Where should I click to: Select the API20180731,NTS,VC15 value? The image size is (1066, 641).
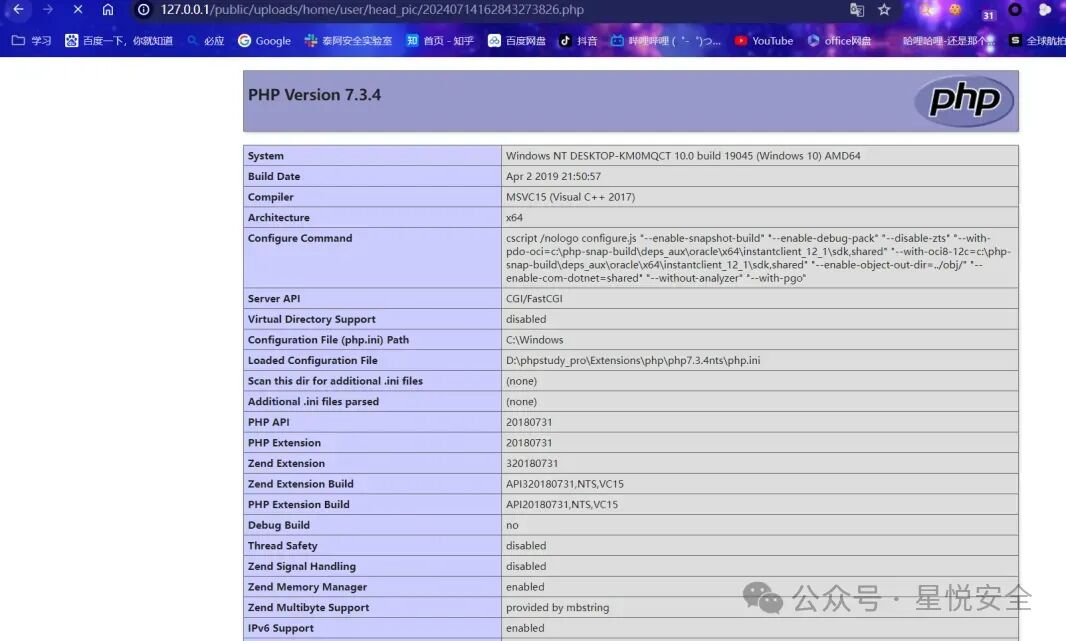tap(562, 504)
